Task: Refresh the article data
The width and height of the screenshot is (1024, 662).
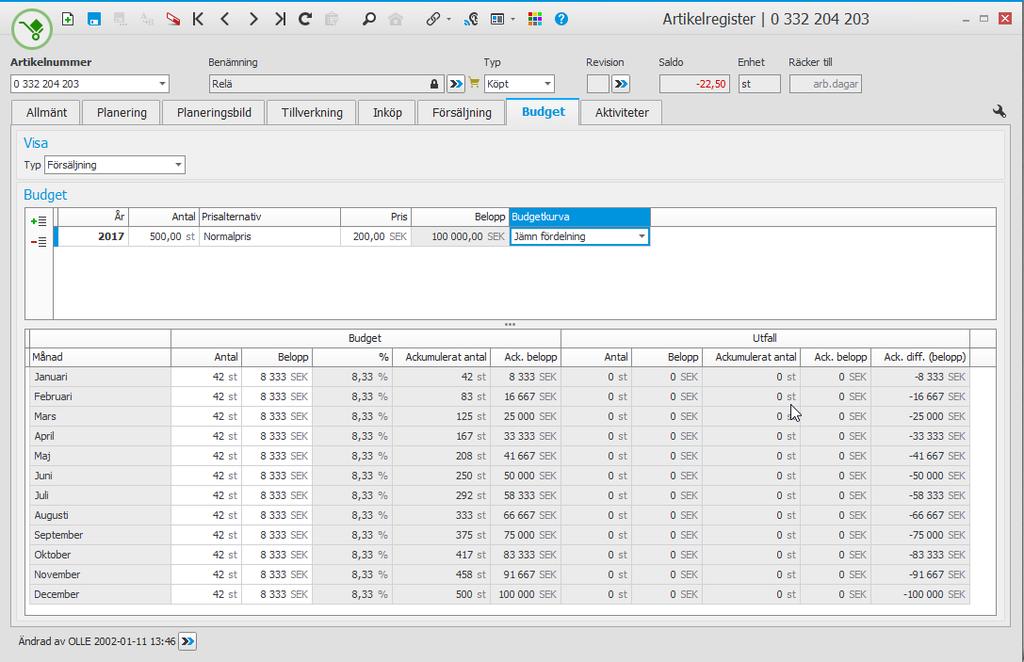Action: point(305,19)
